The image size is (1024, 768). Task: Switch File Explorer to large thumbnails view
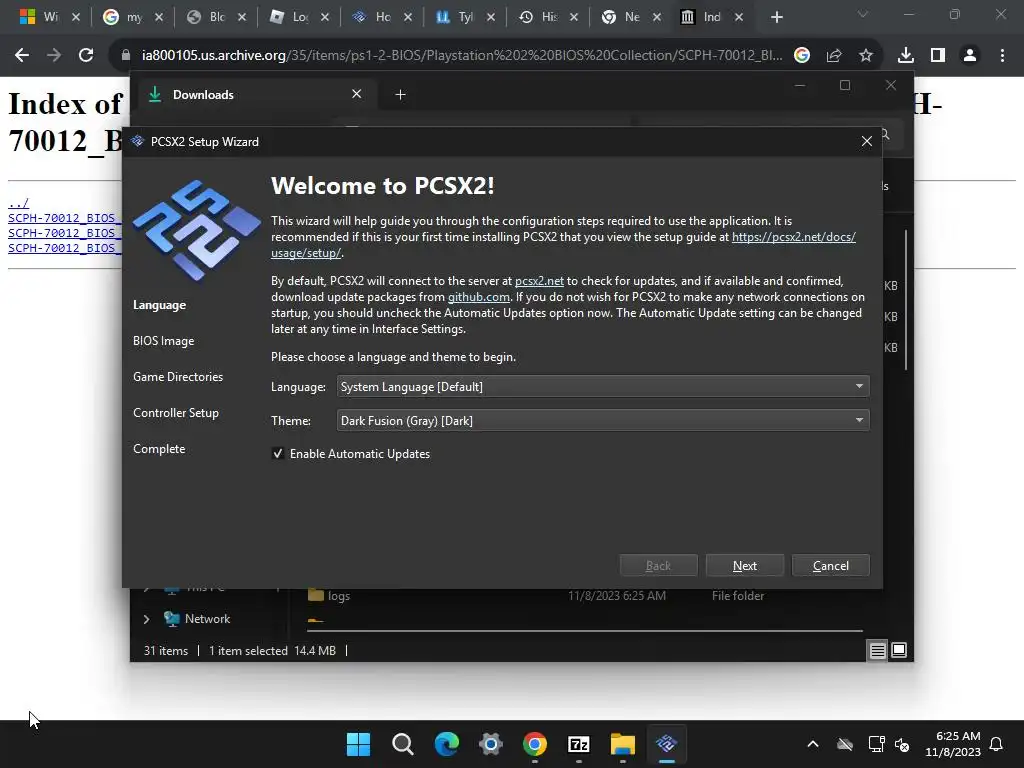point(899,650)
